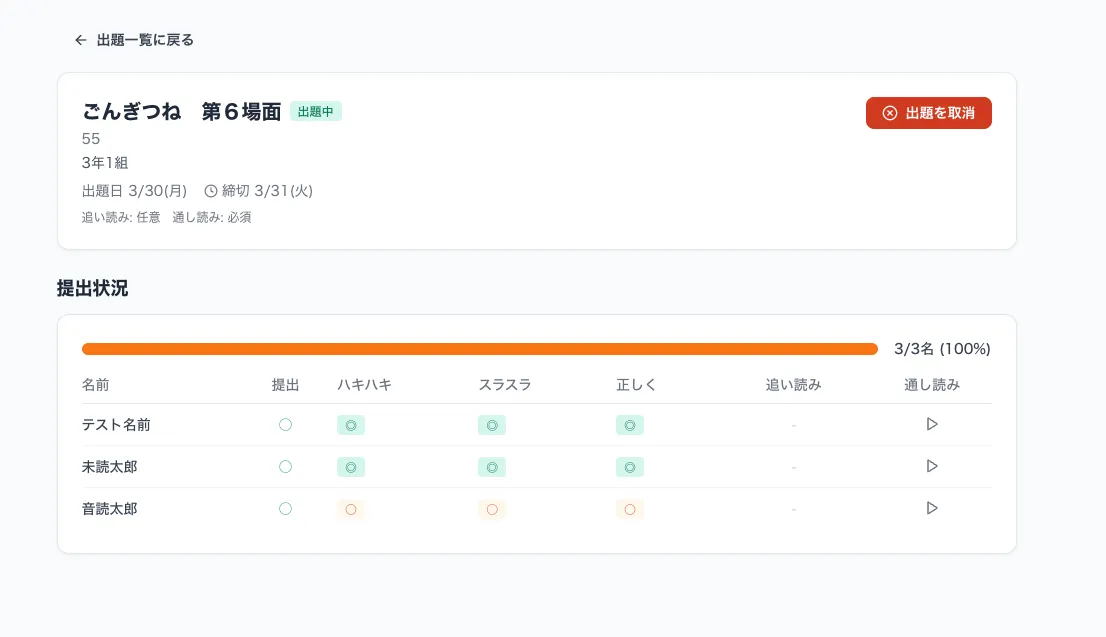Click the 出題中 status badge
Image resolution: width=1106 pixels, height=637 pixels.
[x=316, y=112]
